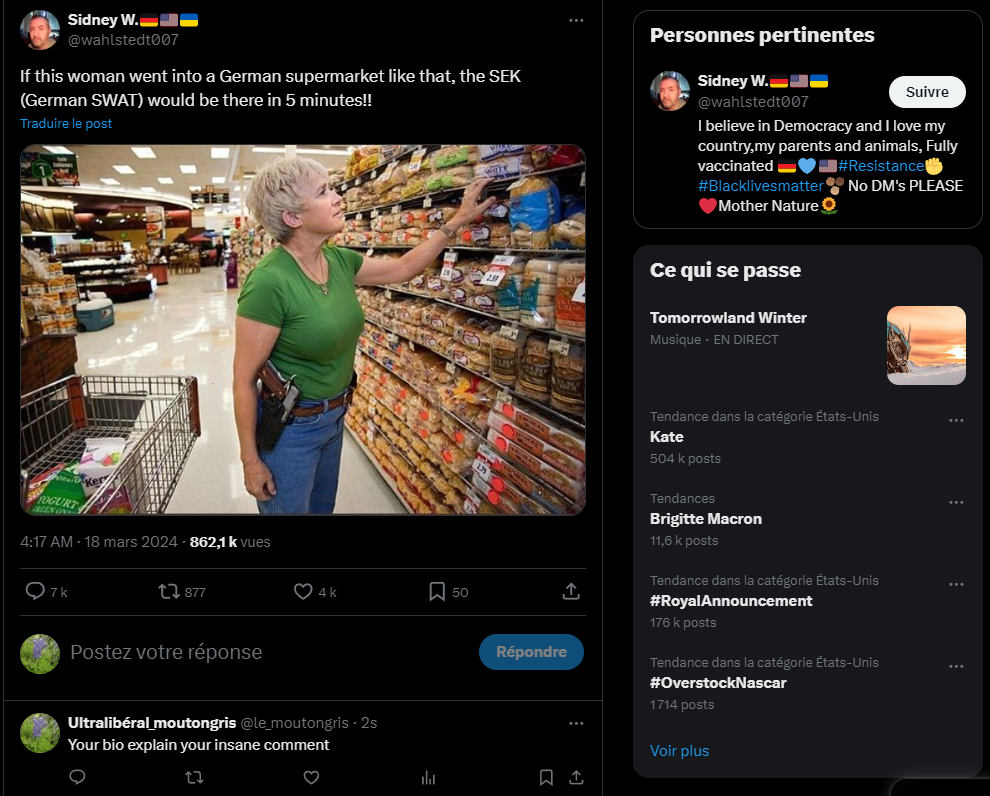Open the #OverstockNascar trend
This screenshot has width=990, height=796.
click(x=718, y=683)
